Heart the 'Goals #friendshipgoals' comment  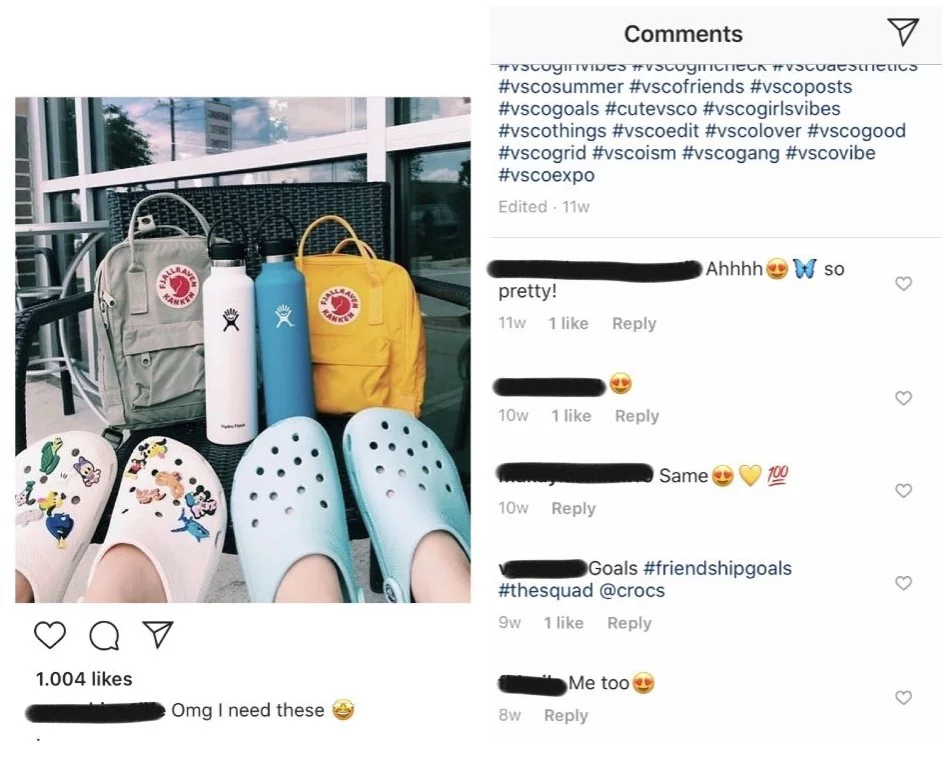[903, 583]
